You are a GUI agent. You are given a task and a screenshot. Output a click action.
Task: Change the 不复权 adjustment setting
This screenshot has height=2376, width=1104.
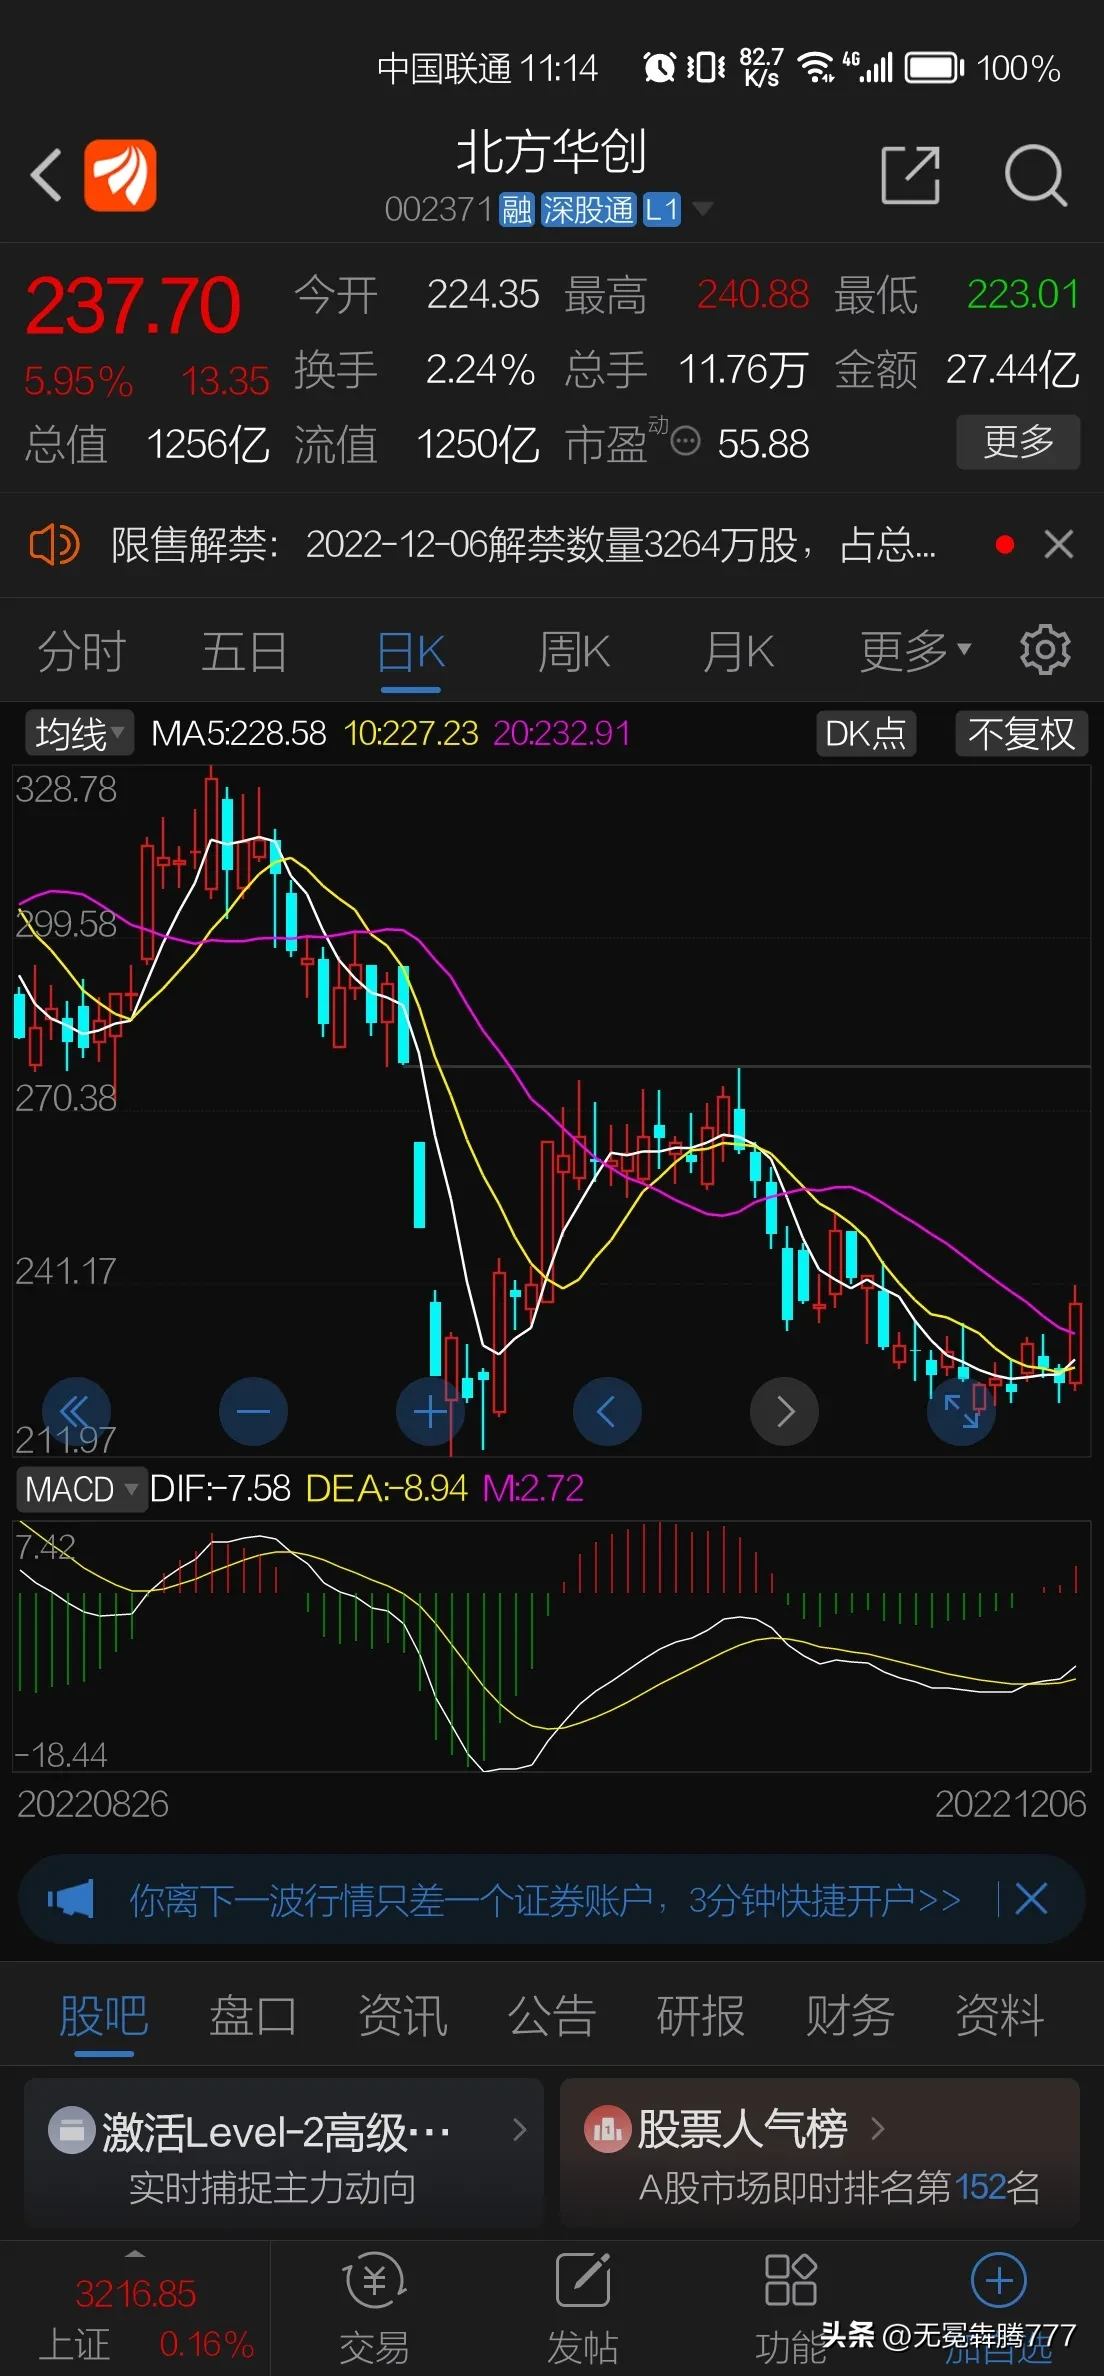[1021, 733]
